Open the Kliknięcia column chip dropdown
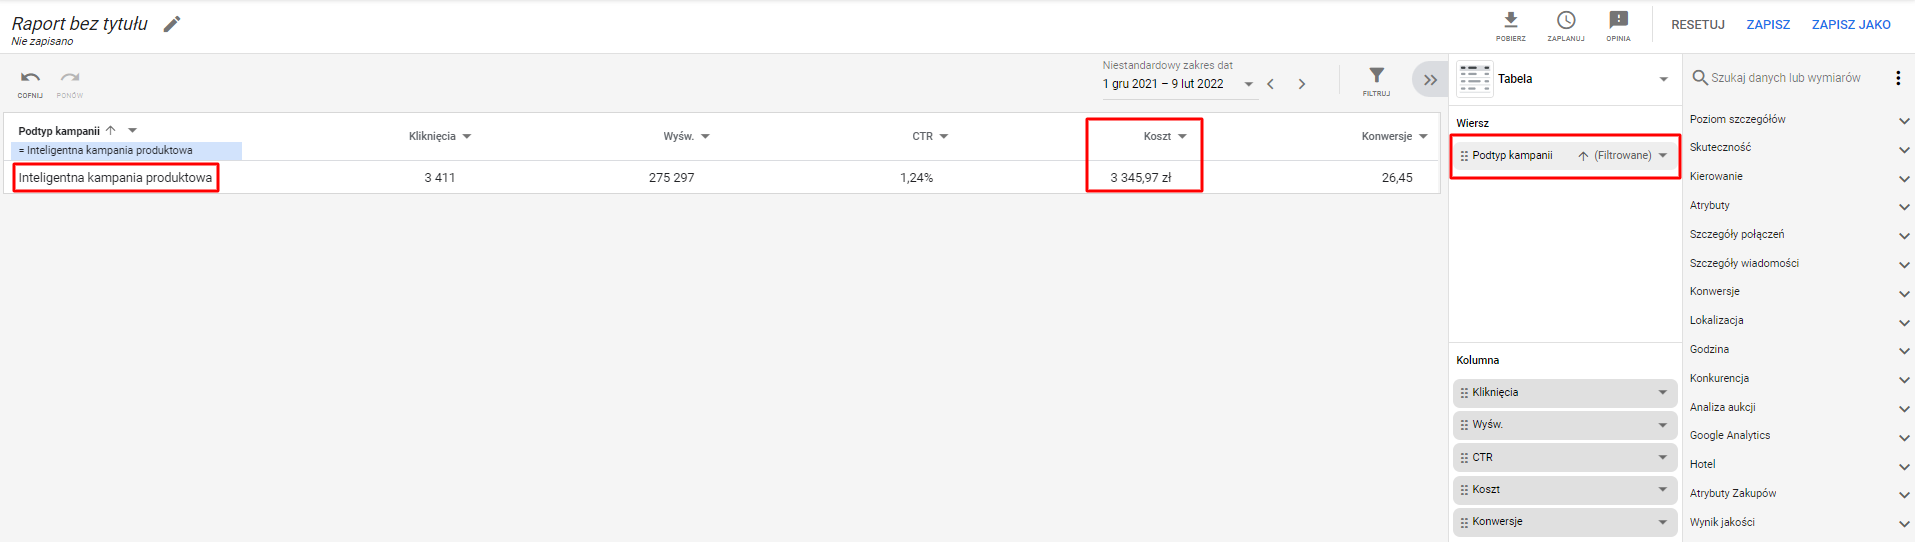This screenshot has height=542, width=1915. tap(1662, 393)
